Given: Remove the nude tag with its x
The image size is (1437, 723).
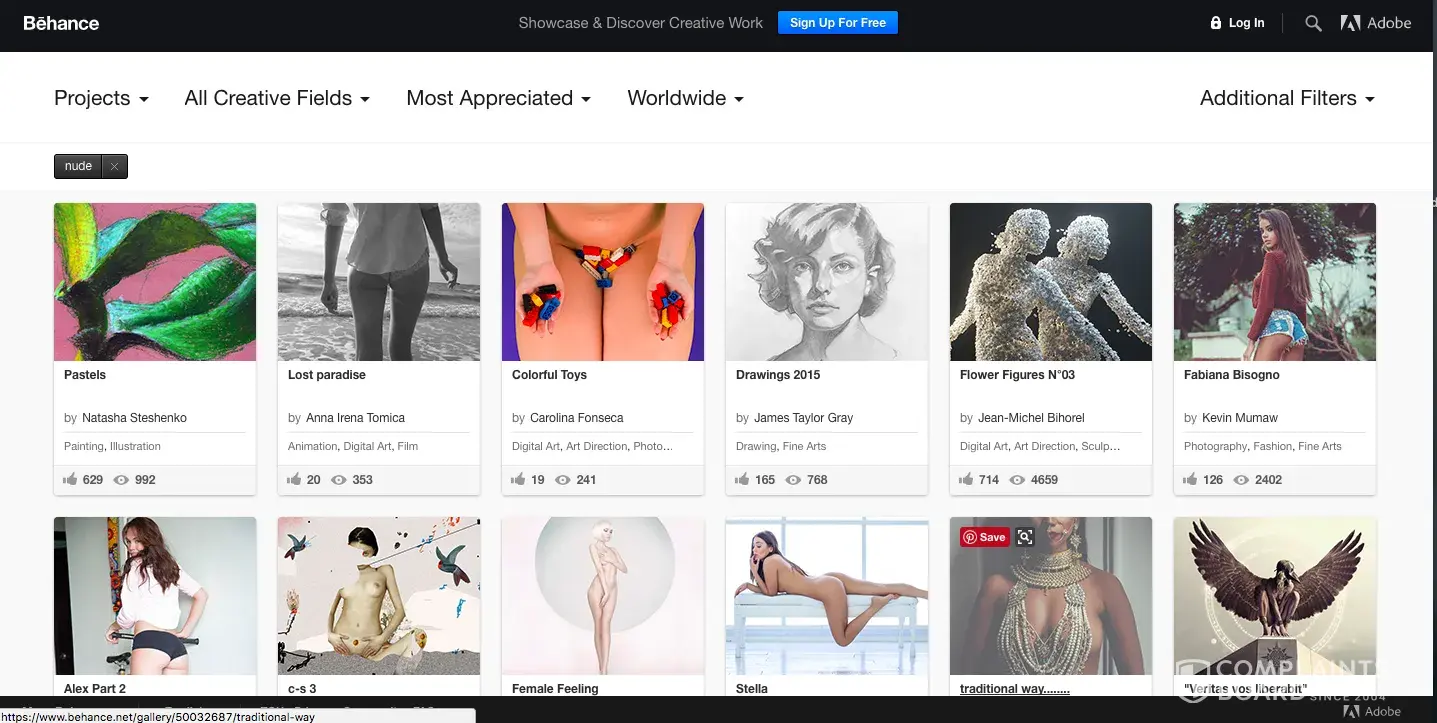Looking at the screenshot, I should pos(114,167).
